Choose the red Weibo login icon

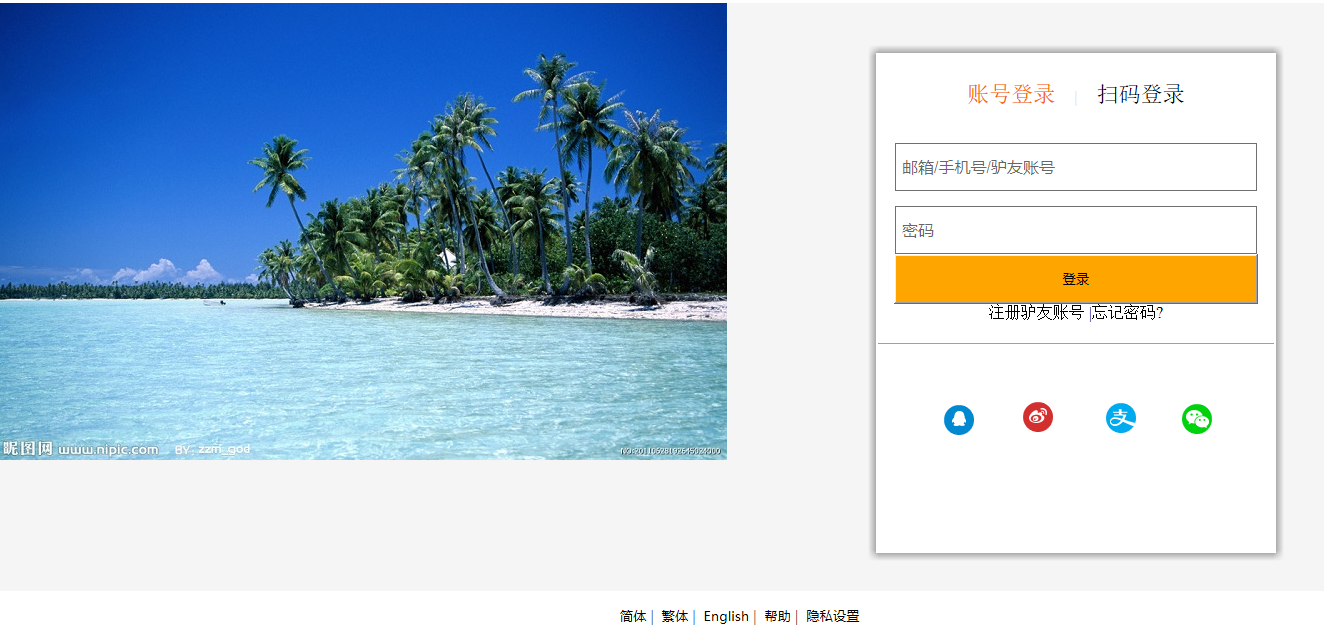coord(1038,417)
